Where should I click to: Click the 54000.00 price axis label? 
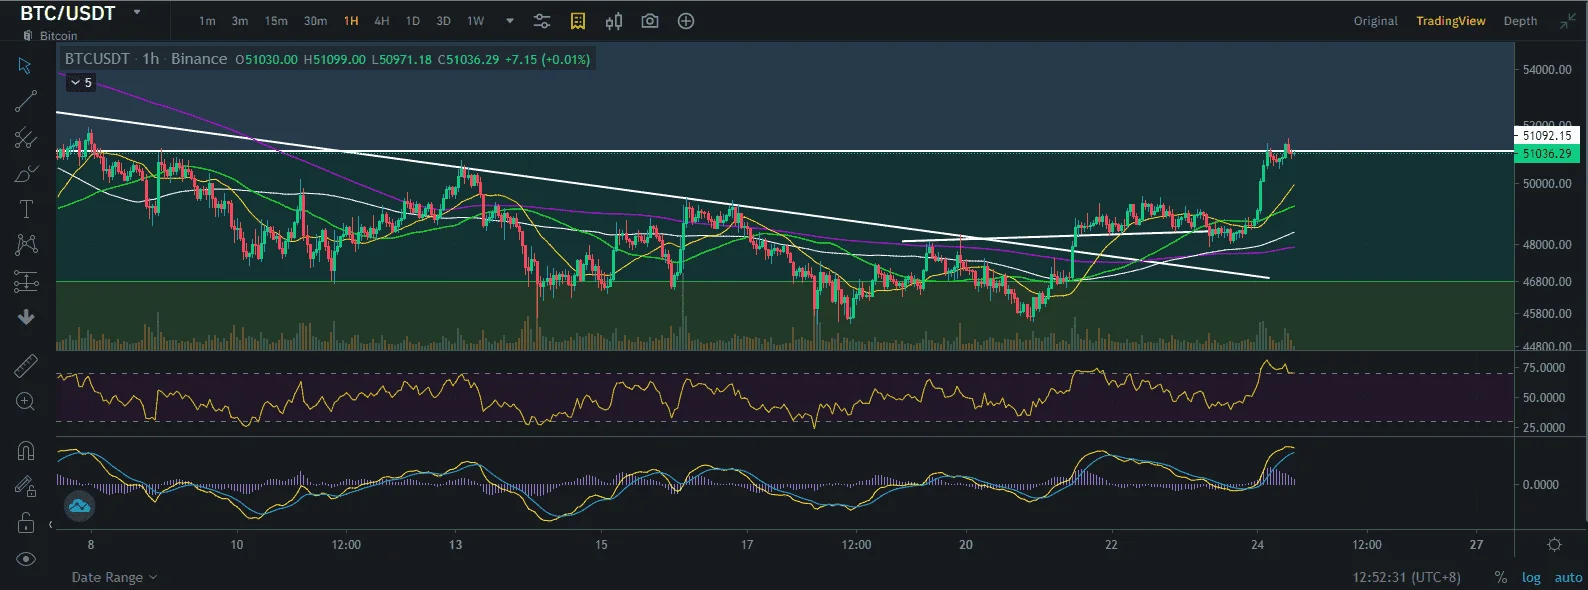pos(1547,70)
